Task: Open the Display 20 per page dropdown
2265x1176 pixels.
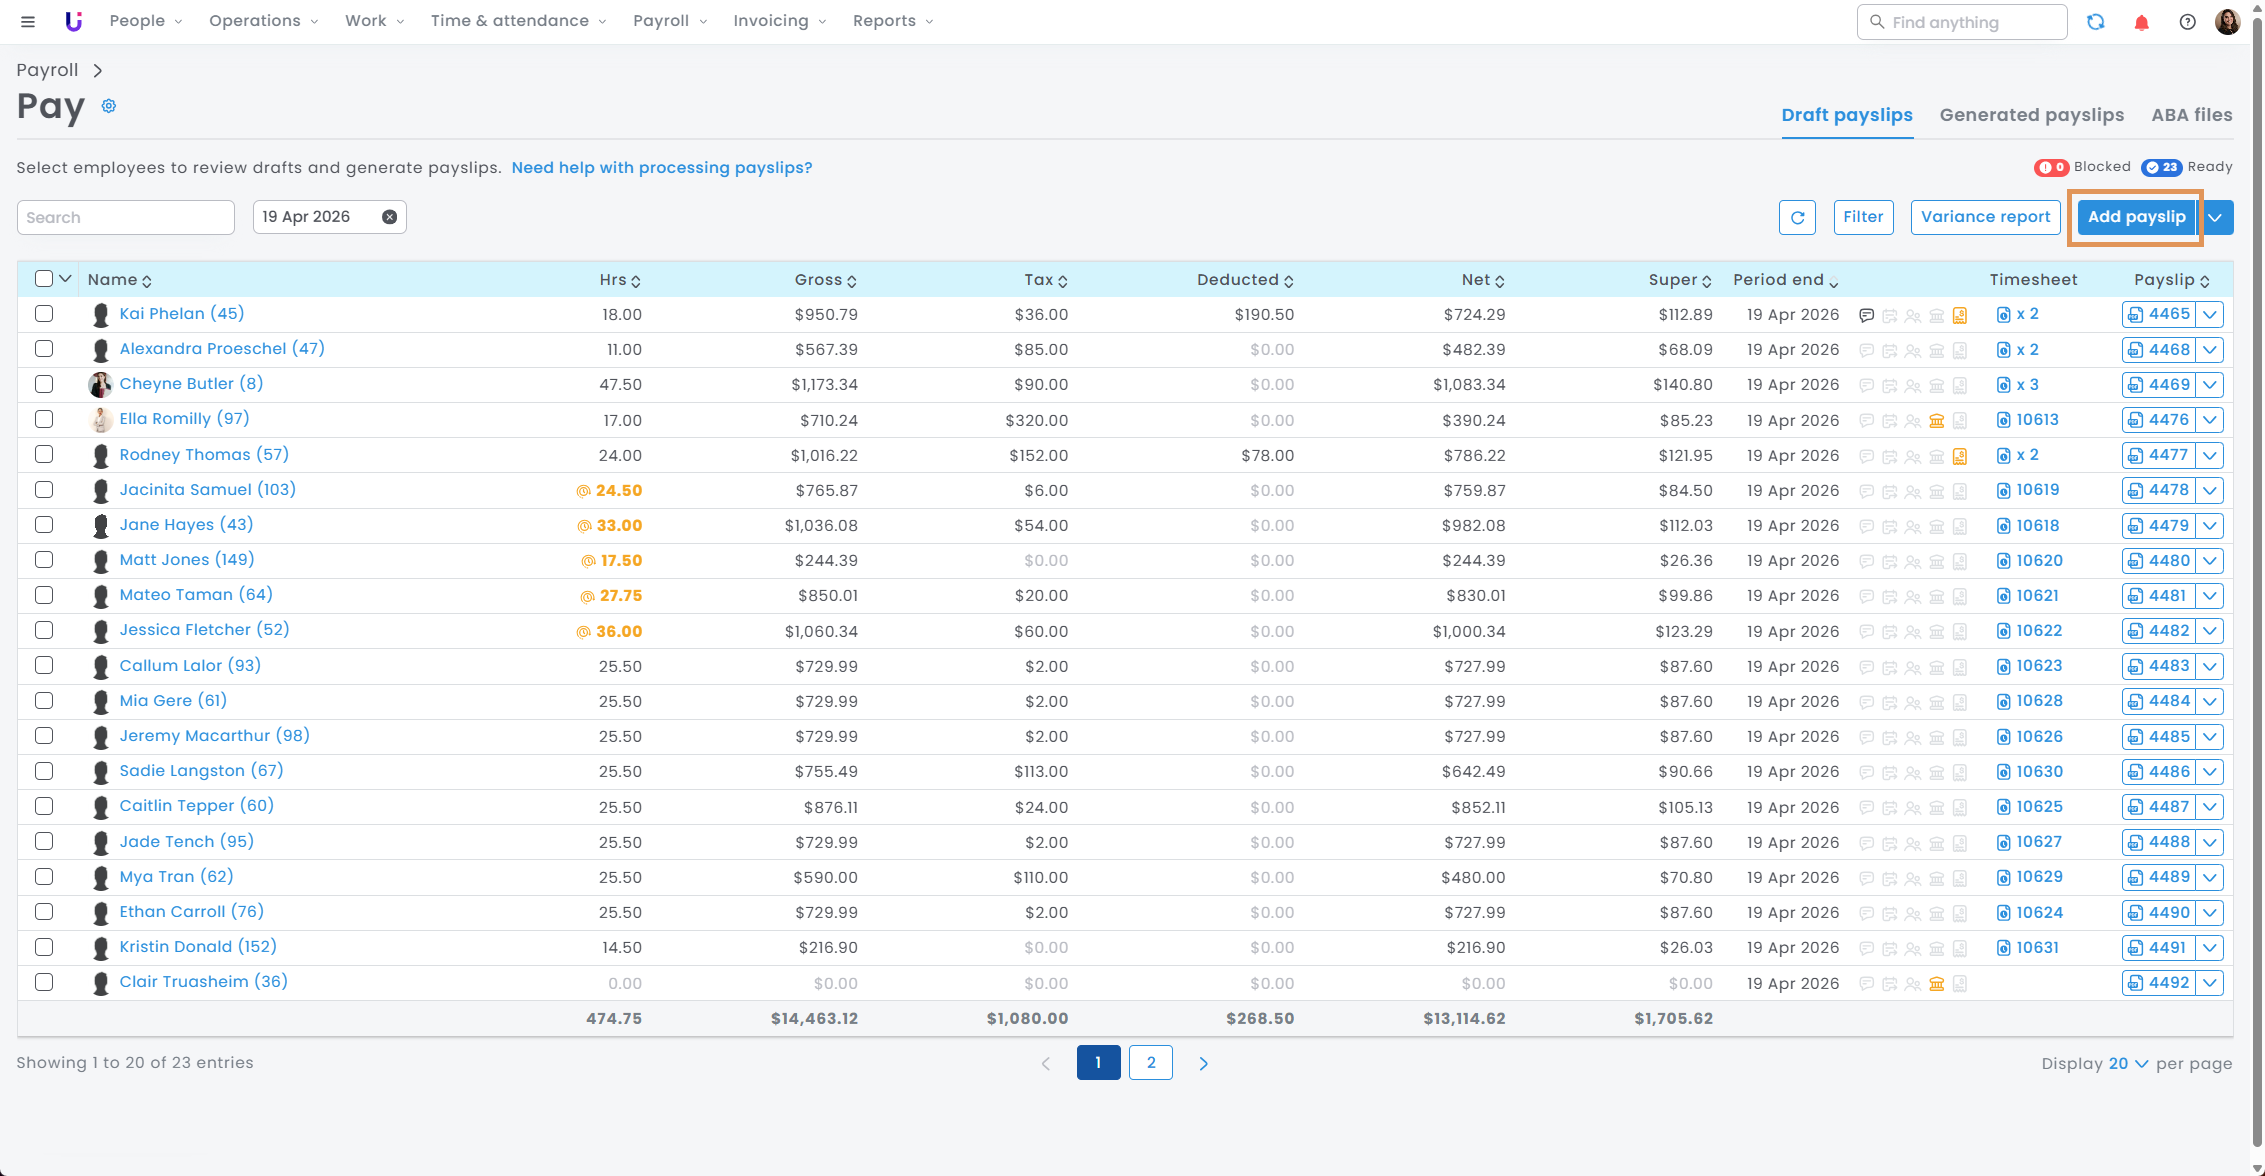Action: (2128, 1064)
